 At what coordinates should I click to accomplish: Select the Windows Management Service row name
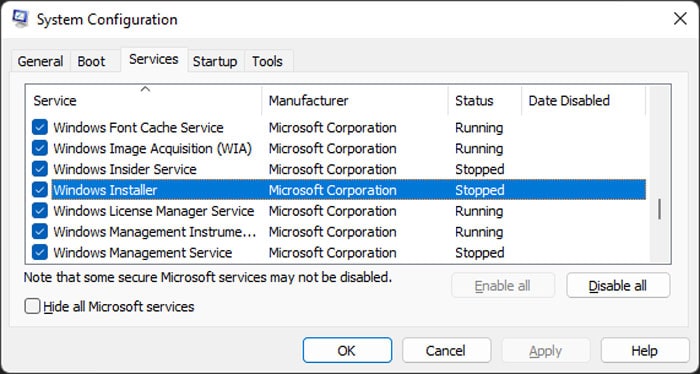pos(143,253)
